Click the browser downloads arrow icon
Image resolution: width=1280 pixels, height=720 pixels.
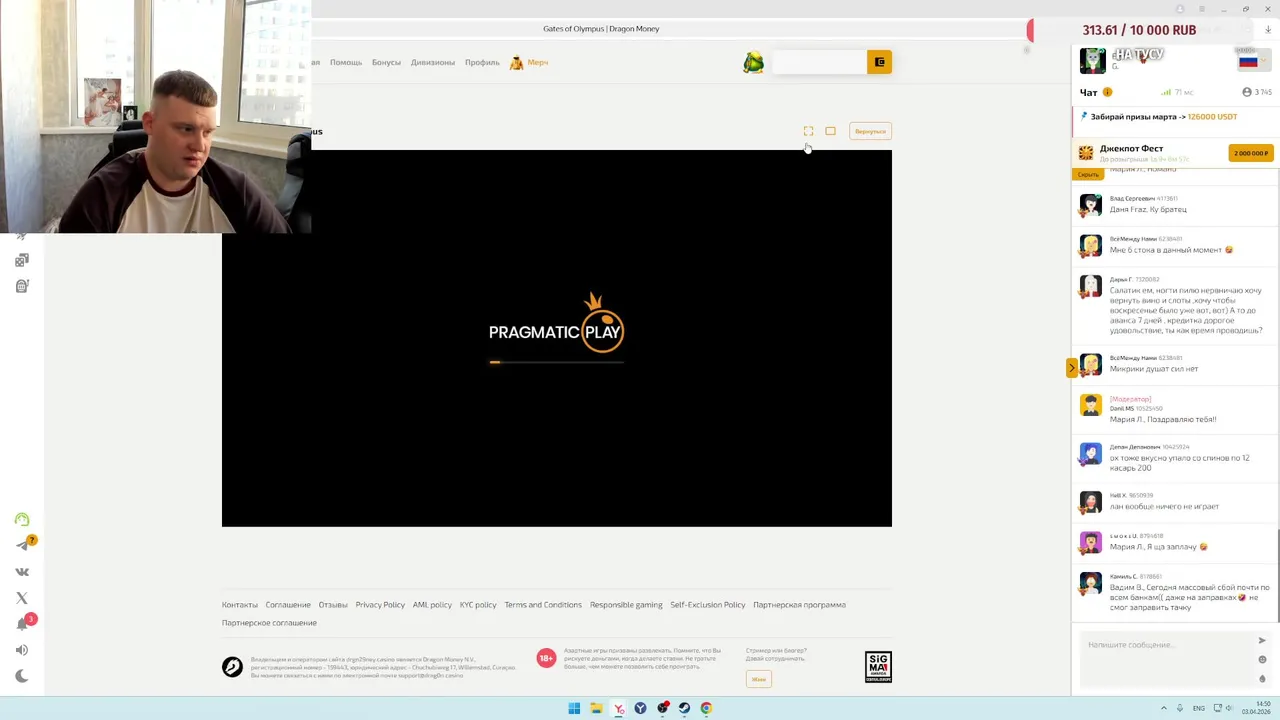point(1268,30)
